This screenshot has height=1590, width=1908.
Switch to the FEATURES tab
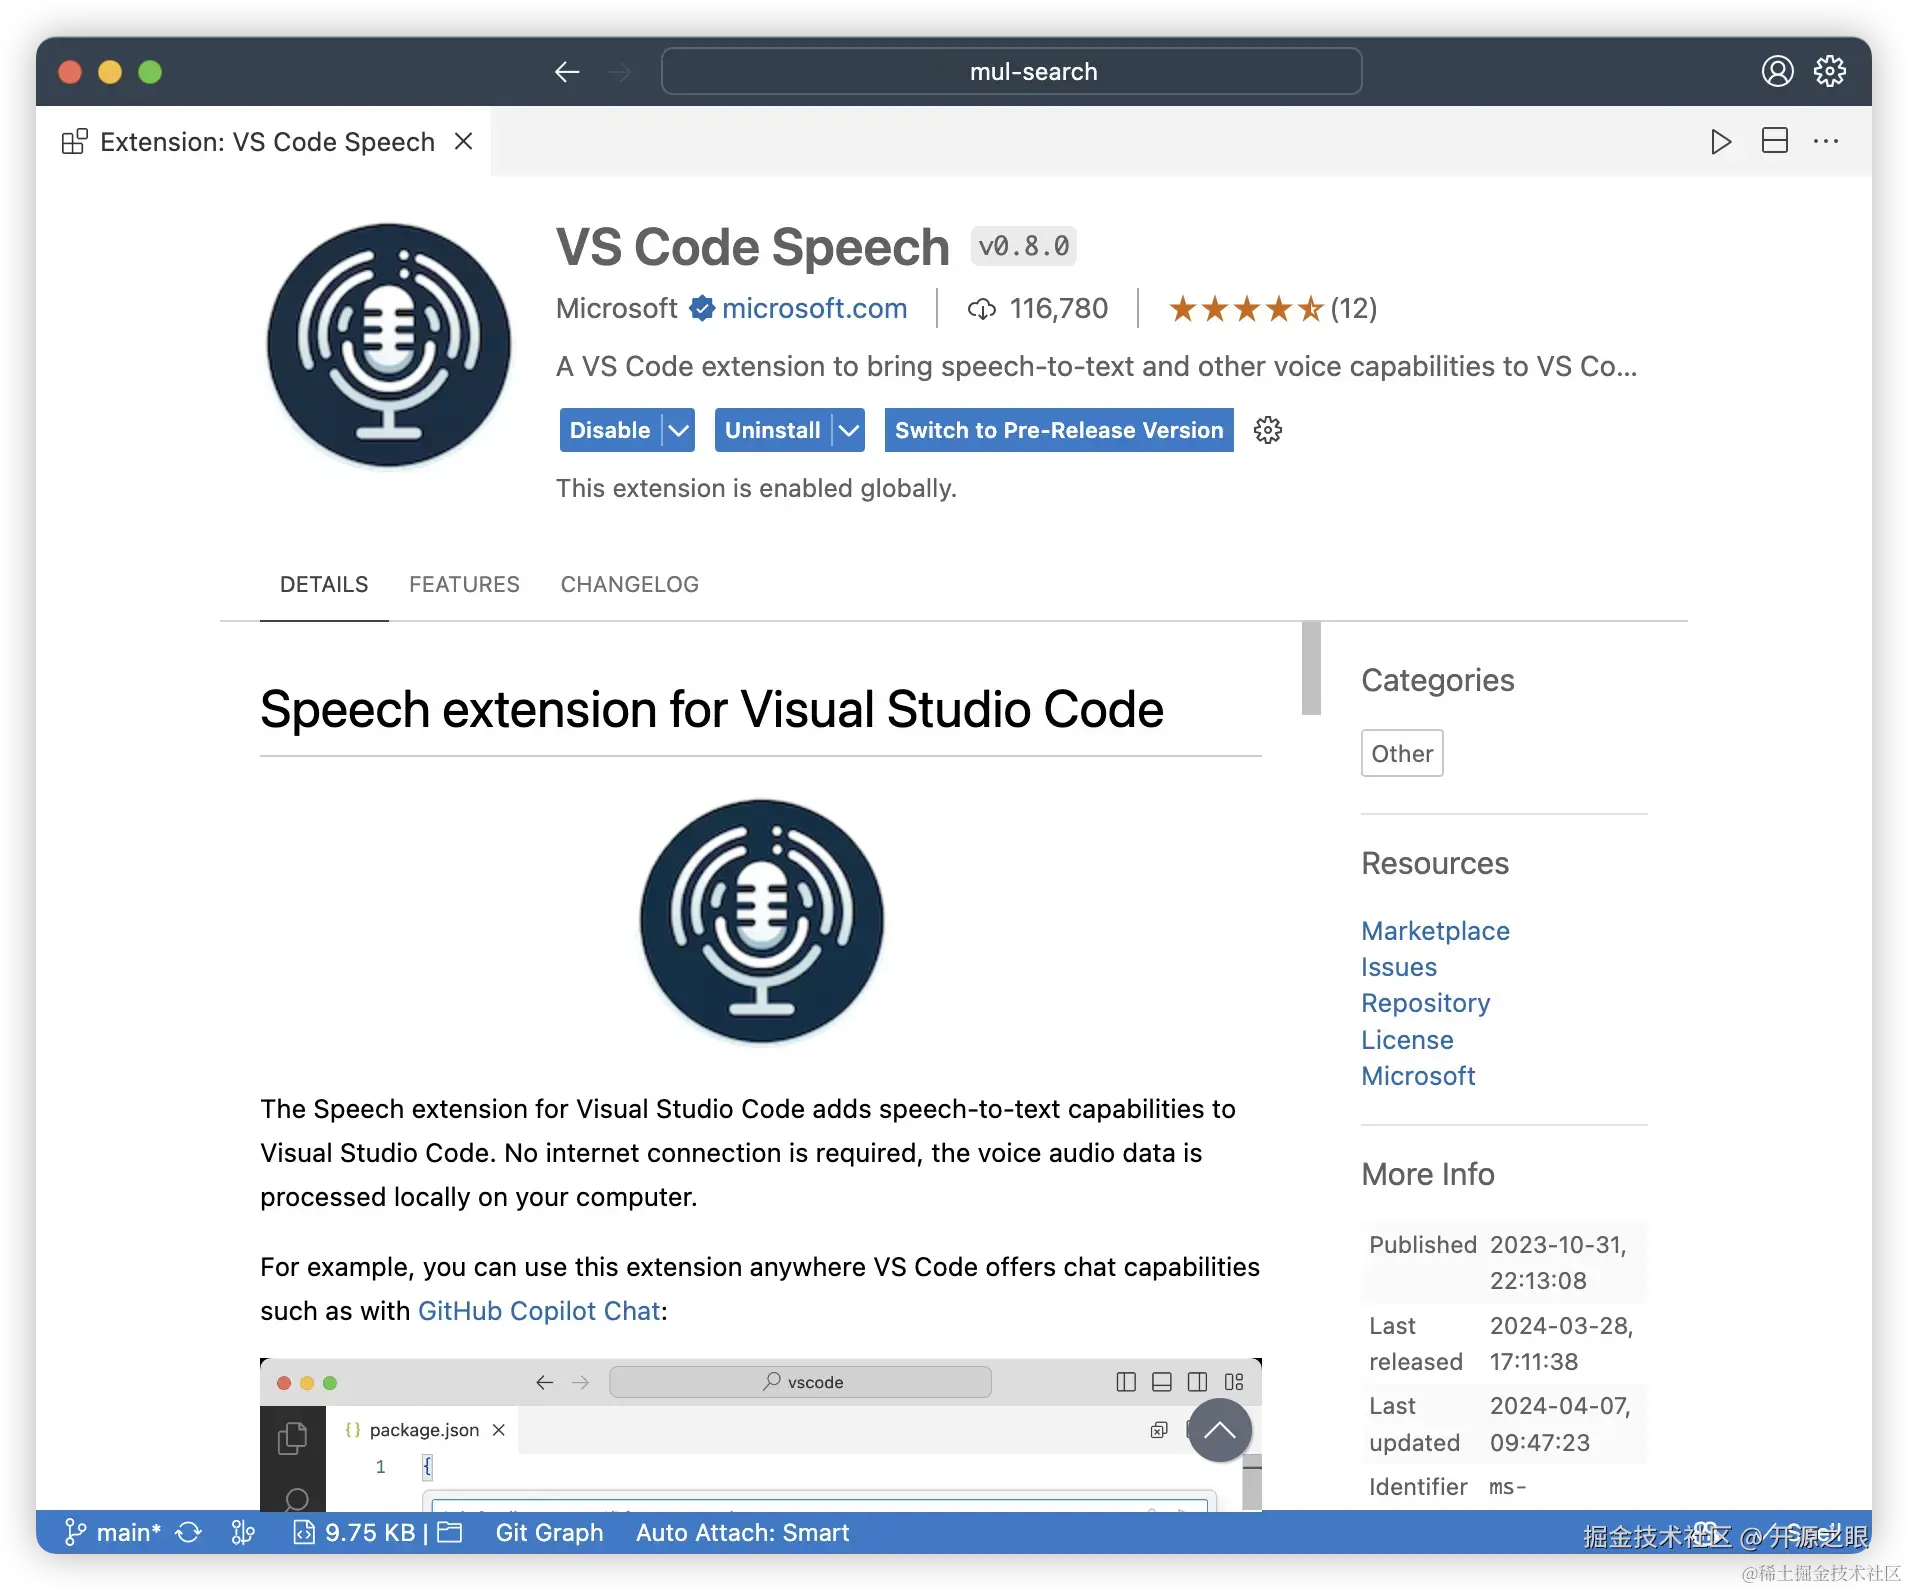tap(464, 584)
